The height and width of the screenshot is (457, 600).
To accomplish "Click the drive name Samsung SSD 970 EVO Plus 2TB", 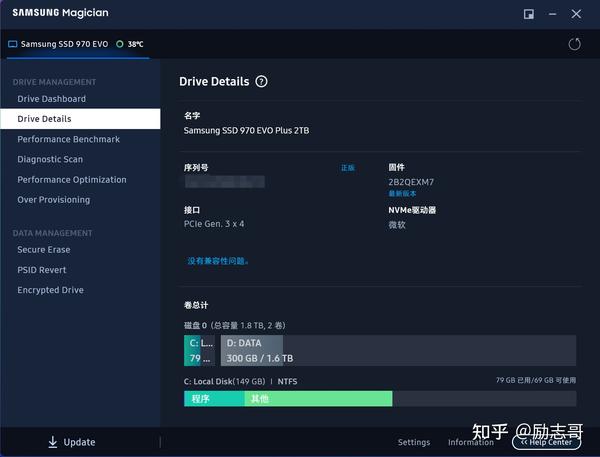I will click(x=246, y=131).
